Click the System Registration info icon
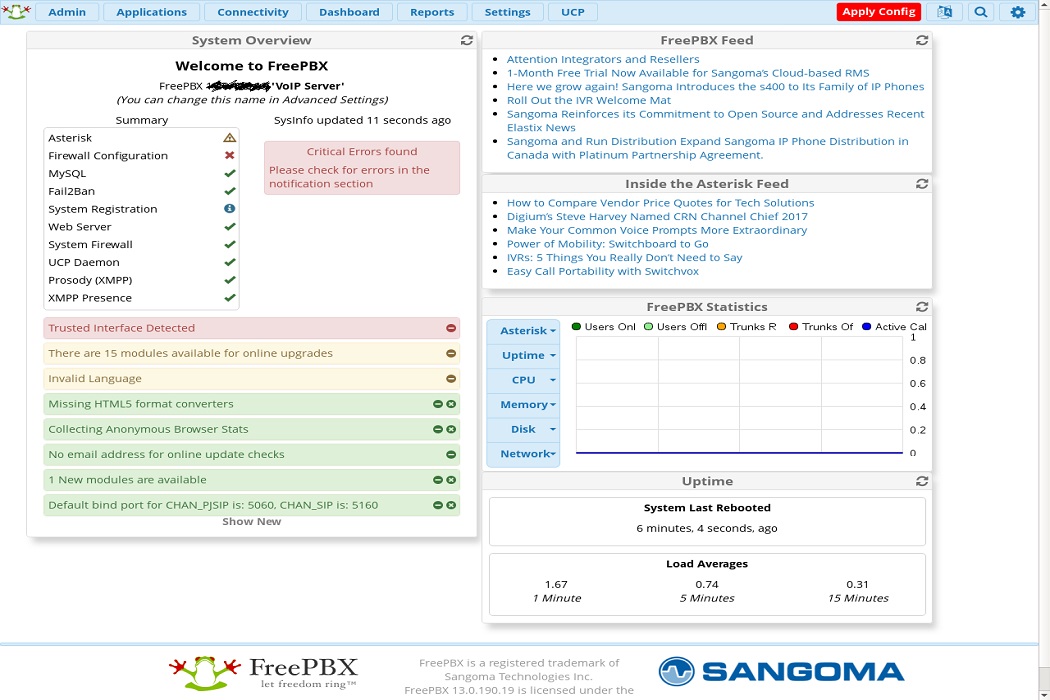Image resolution: width=1050 pixels, height=700 pixels. point(230,209)
